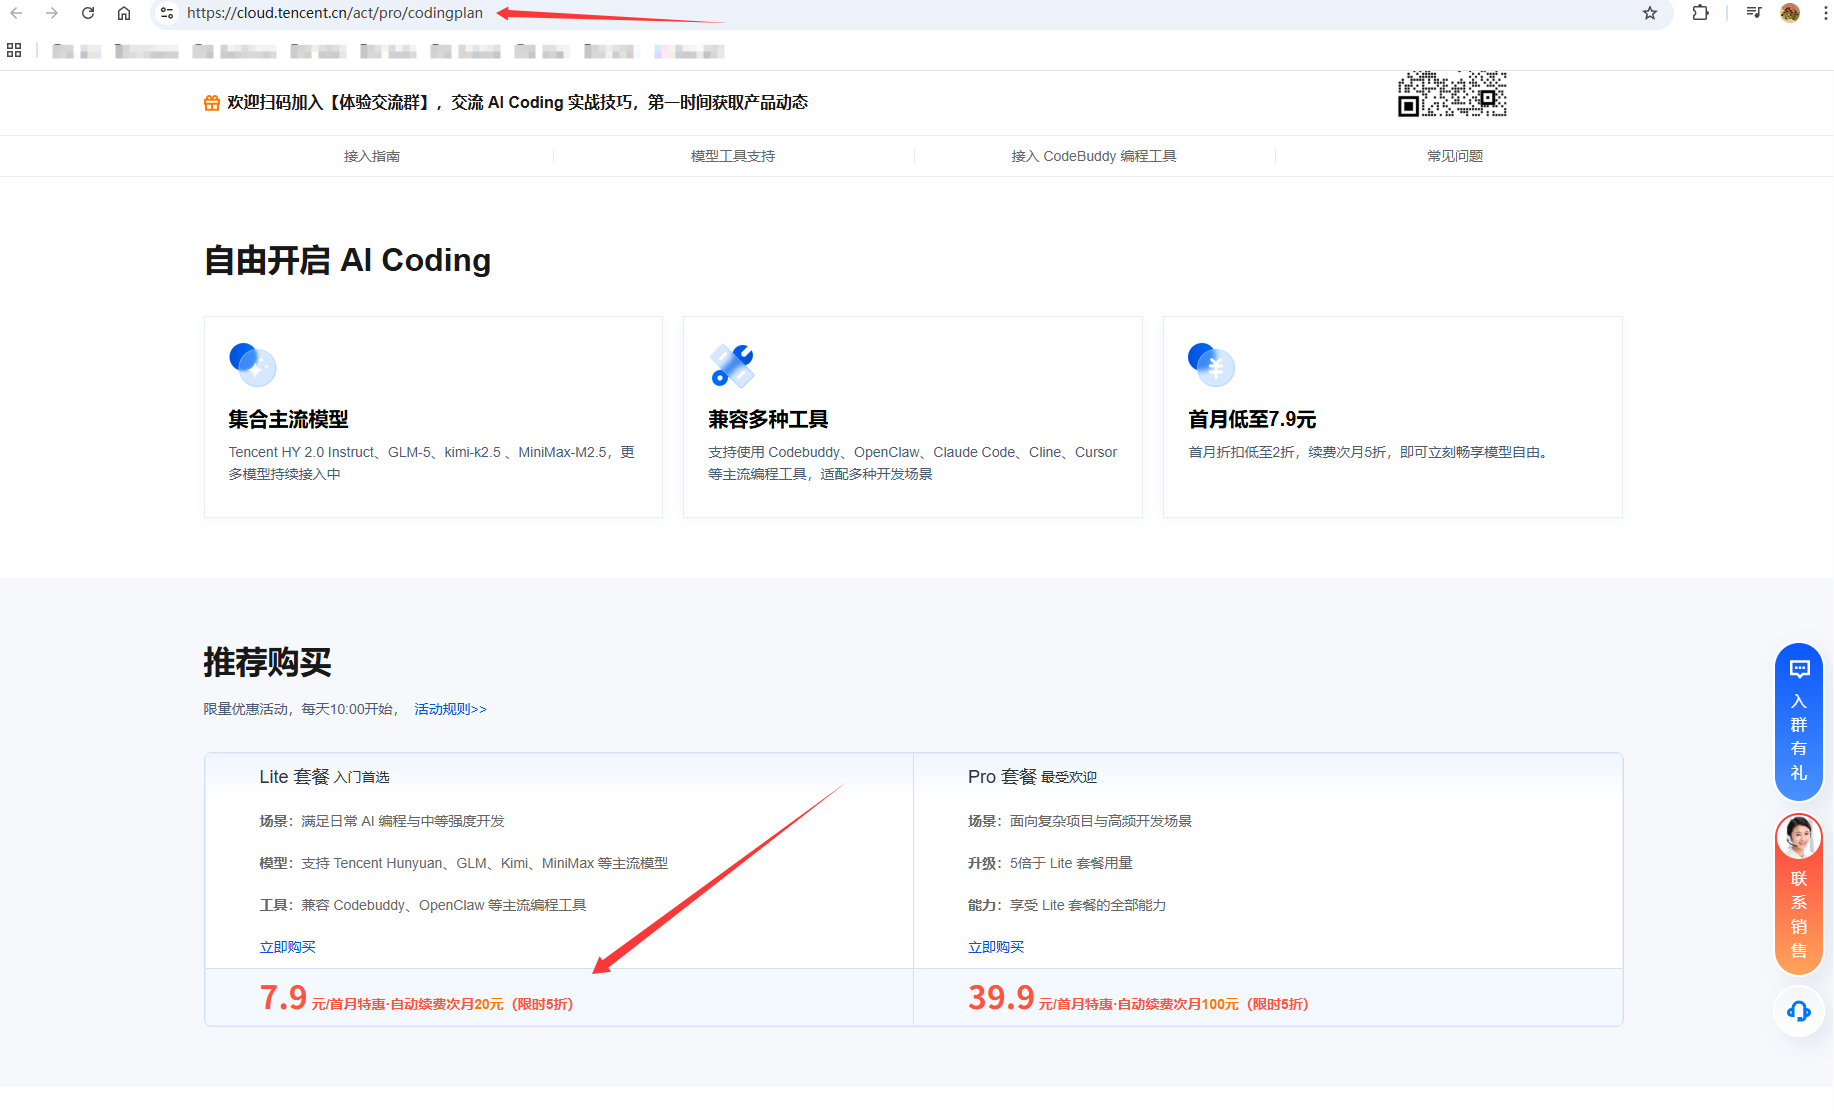
Task: Click the browser back arrow
Action: (16, 13)
